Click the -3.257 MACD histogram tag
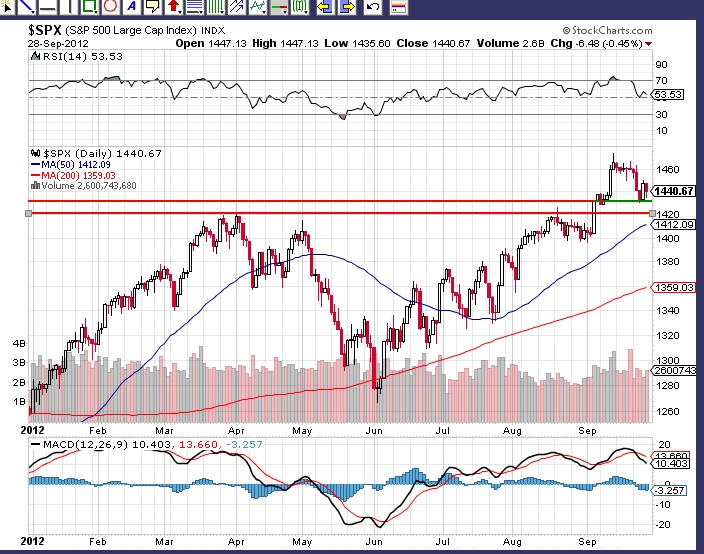Image resolution: width=704 pixels, height=554 pixels. coord(668,490)
